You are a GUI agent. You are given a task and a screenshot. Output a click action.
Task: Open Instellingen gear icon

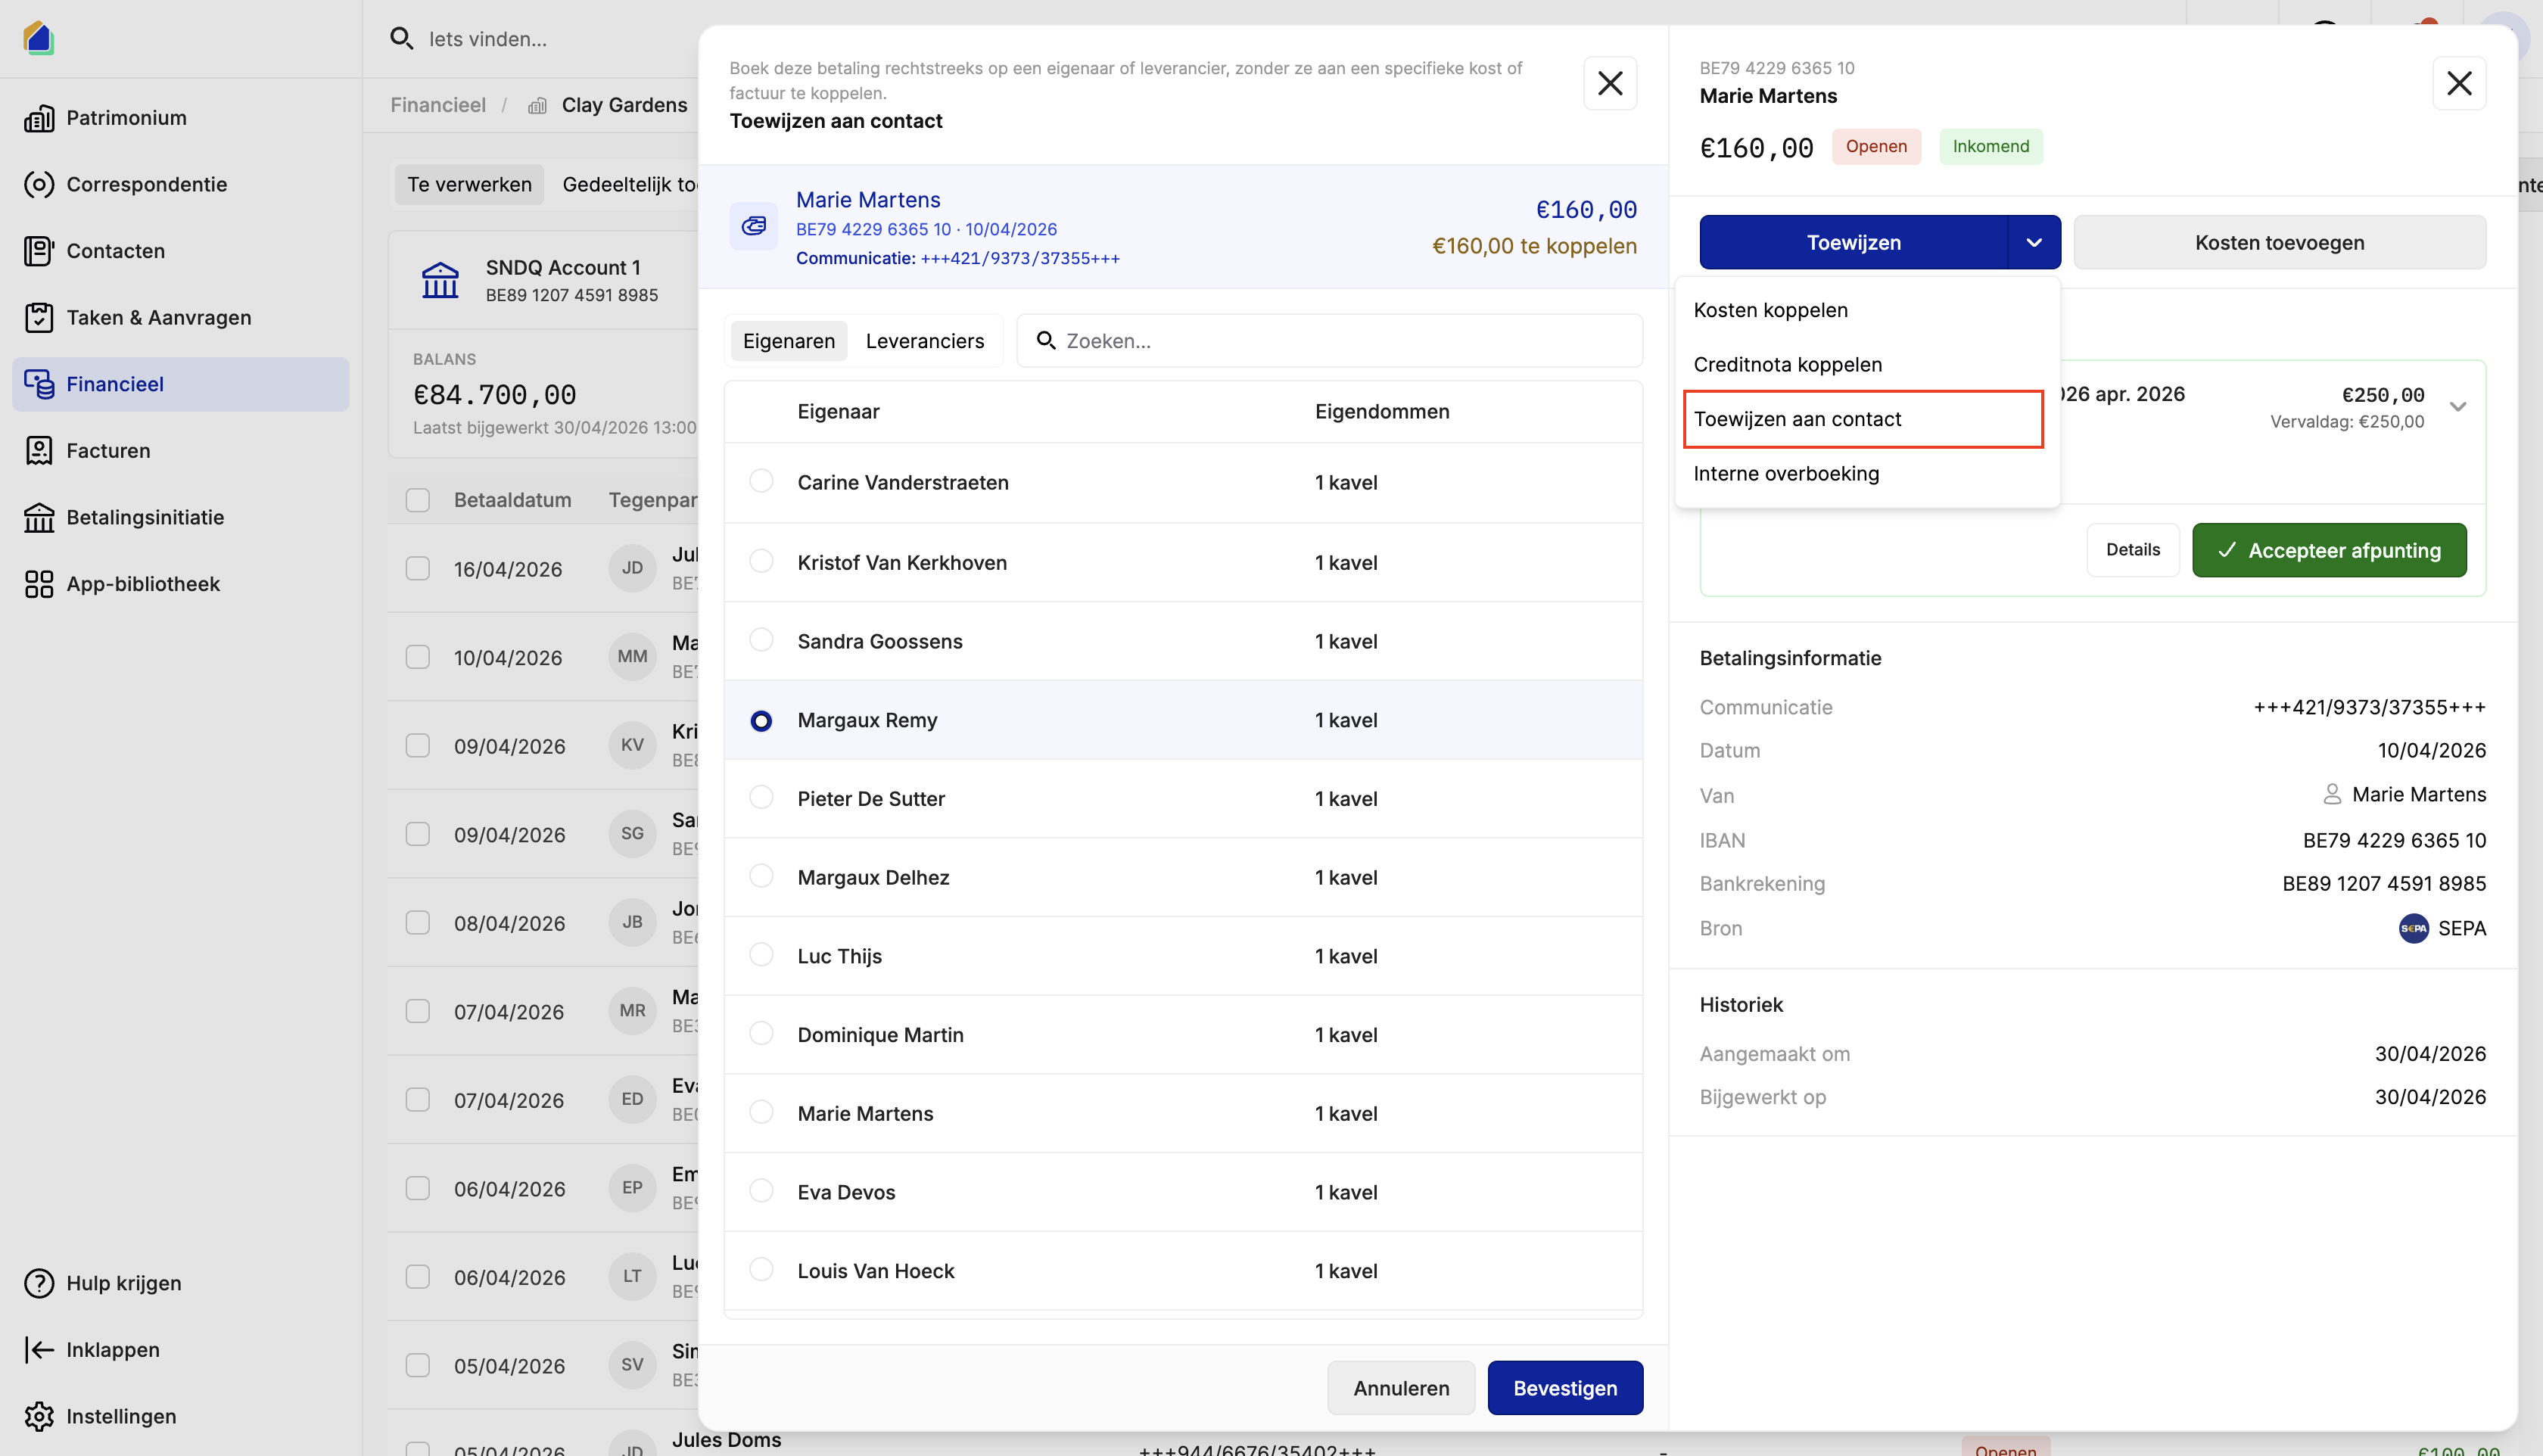(39, 1416)
